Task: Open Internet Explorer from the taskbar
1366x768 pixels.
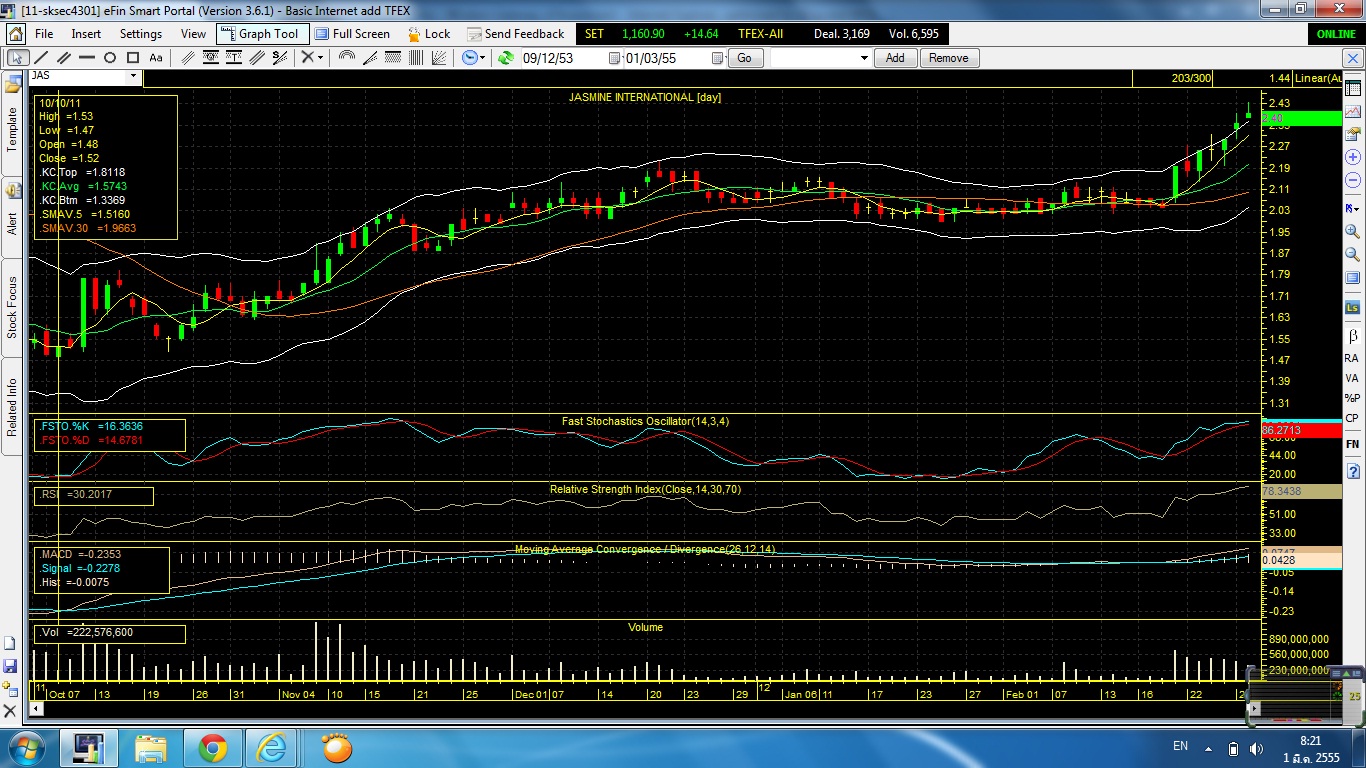Action: click(270, 747)
